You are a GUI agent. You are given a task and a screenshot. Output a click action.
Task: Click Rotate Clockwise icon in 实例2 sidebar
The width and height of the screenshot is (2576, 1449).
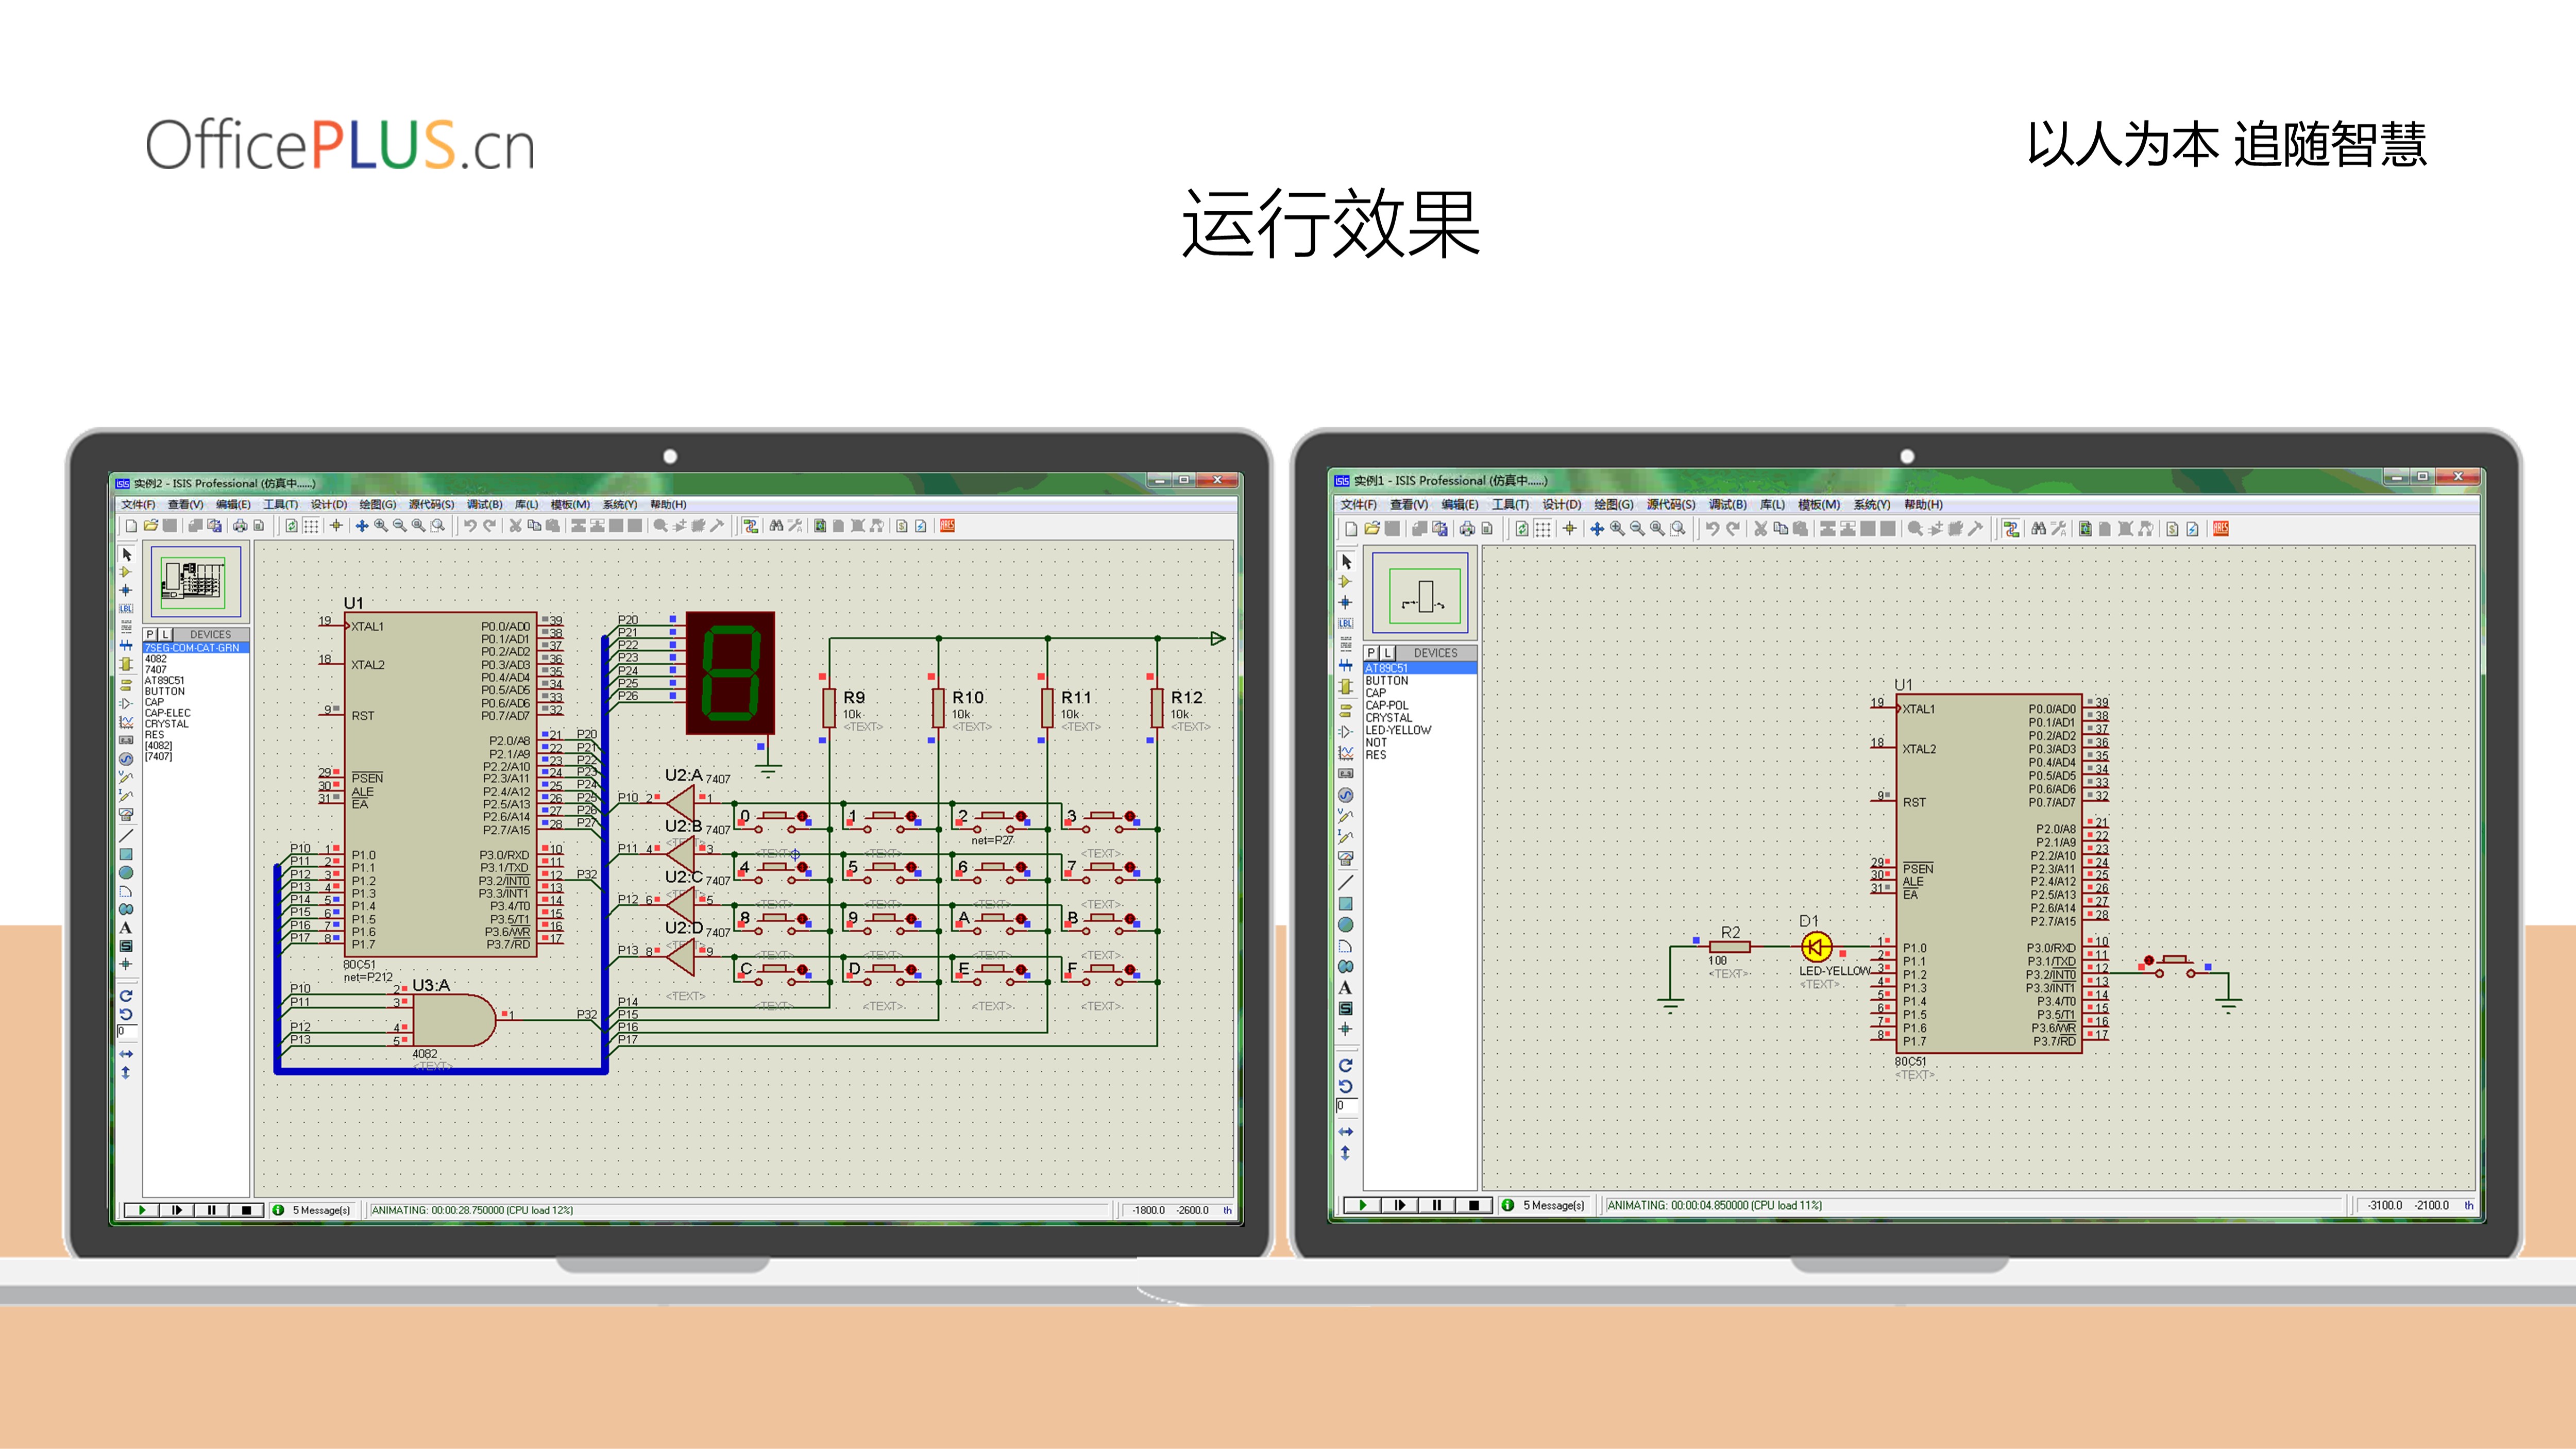click(126, 996)
